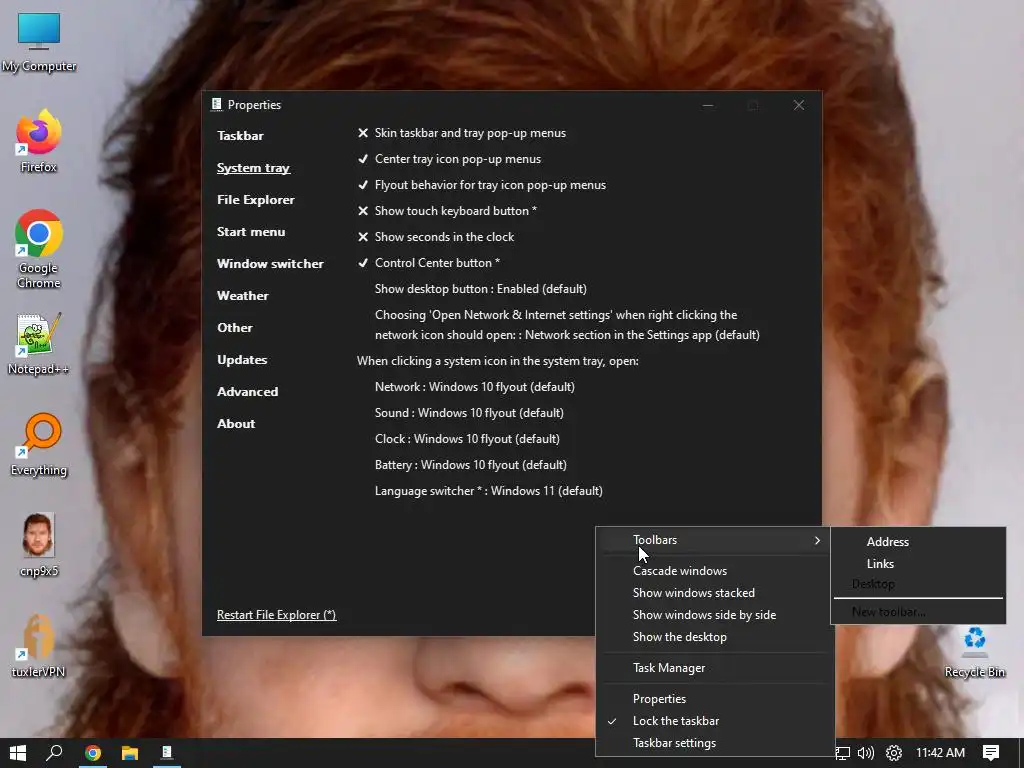Click the settings gear tray icon

coord(894,753)
